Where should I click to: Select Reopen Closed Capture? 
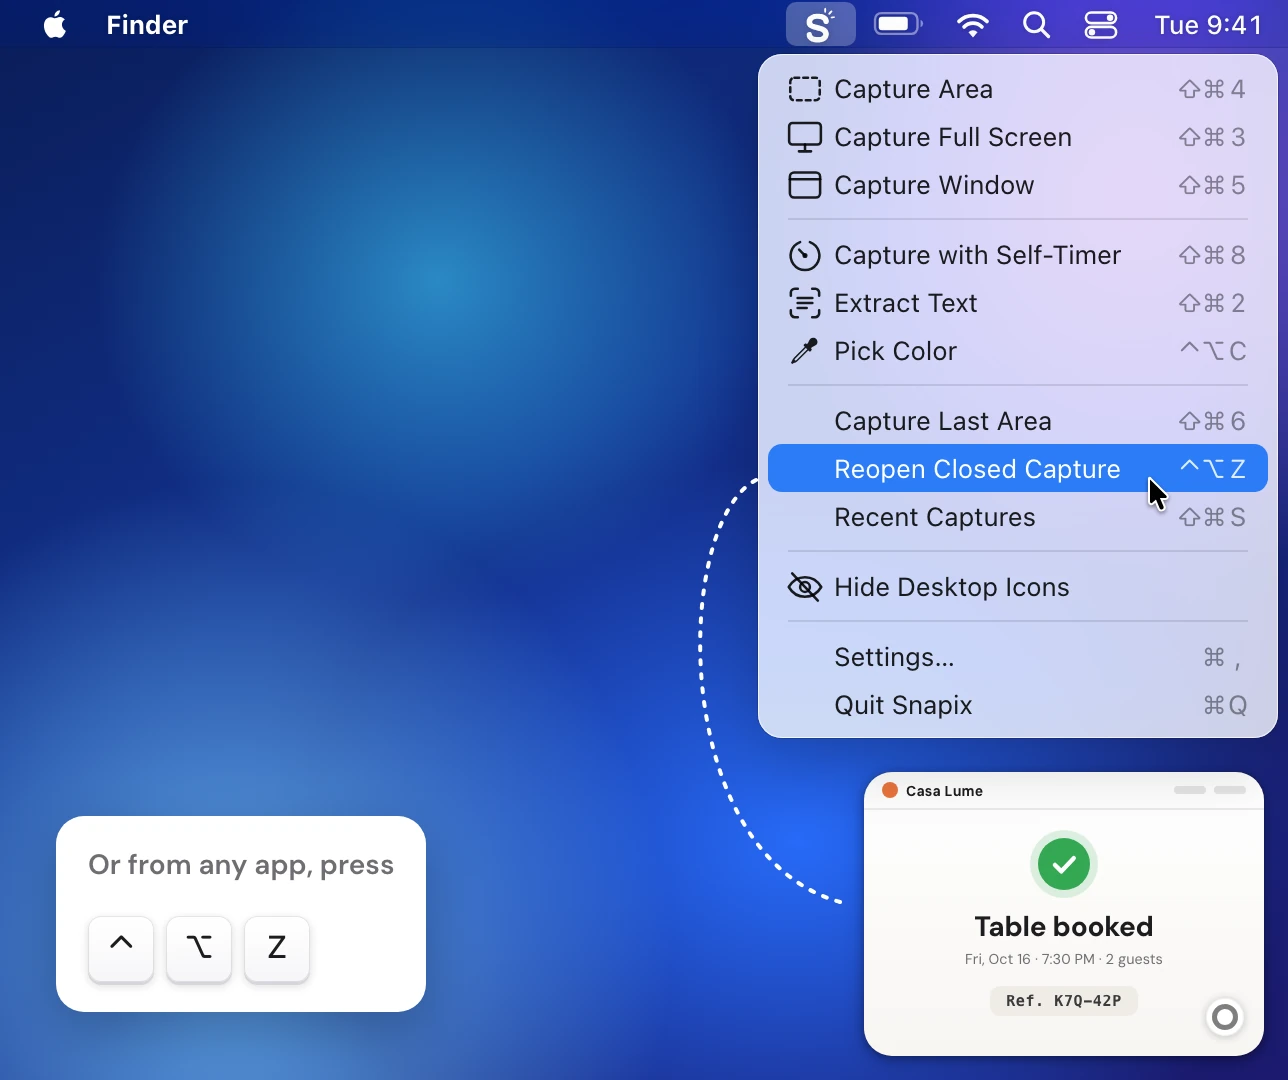point(1018,468)
